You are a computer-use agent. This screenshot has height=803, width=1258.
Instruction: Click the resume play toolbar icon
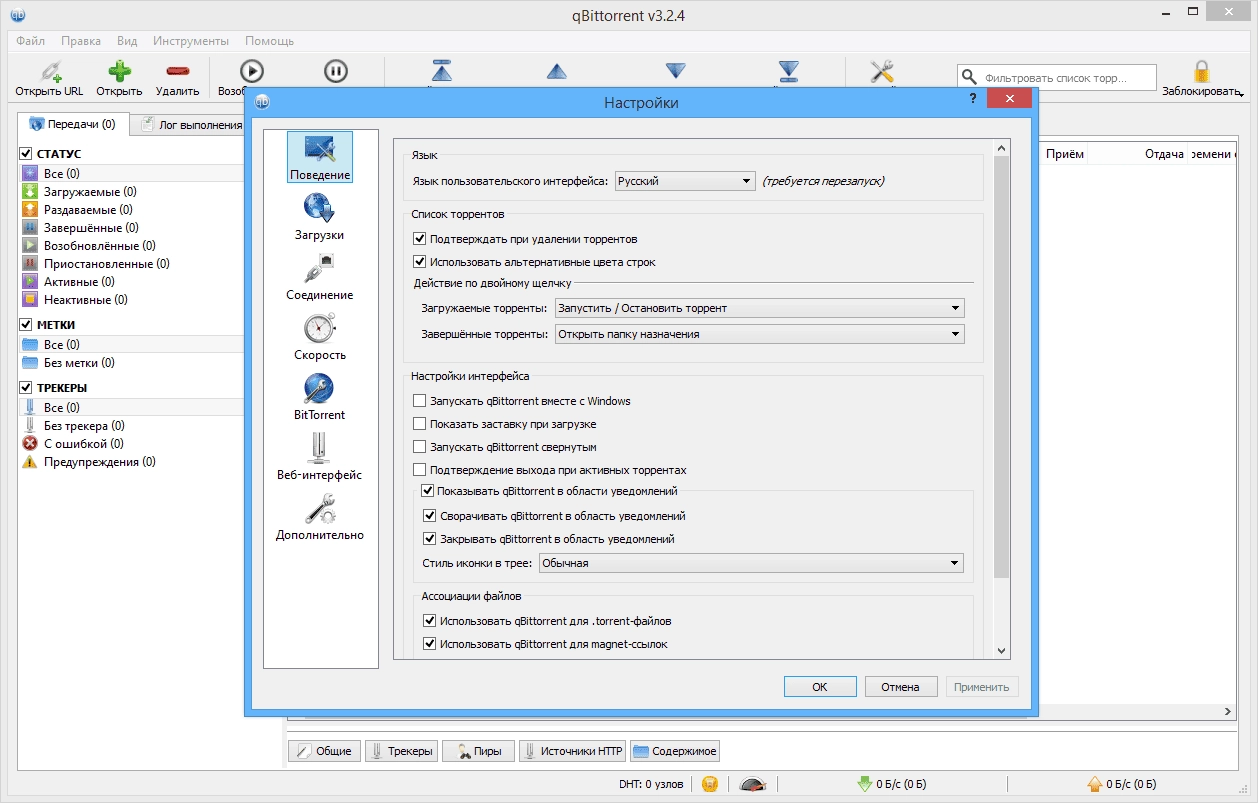tap(251, 71)
